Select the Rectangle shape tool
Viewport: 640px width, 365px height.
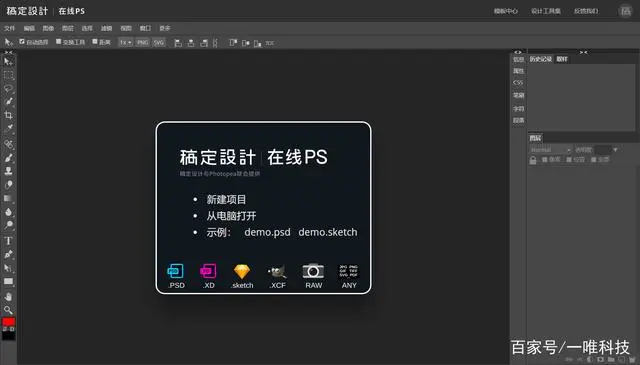(x=8, y=282)
